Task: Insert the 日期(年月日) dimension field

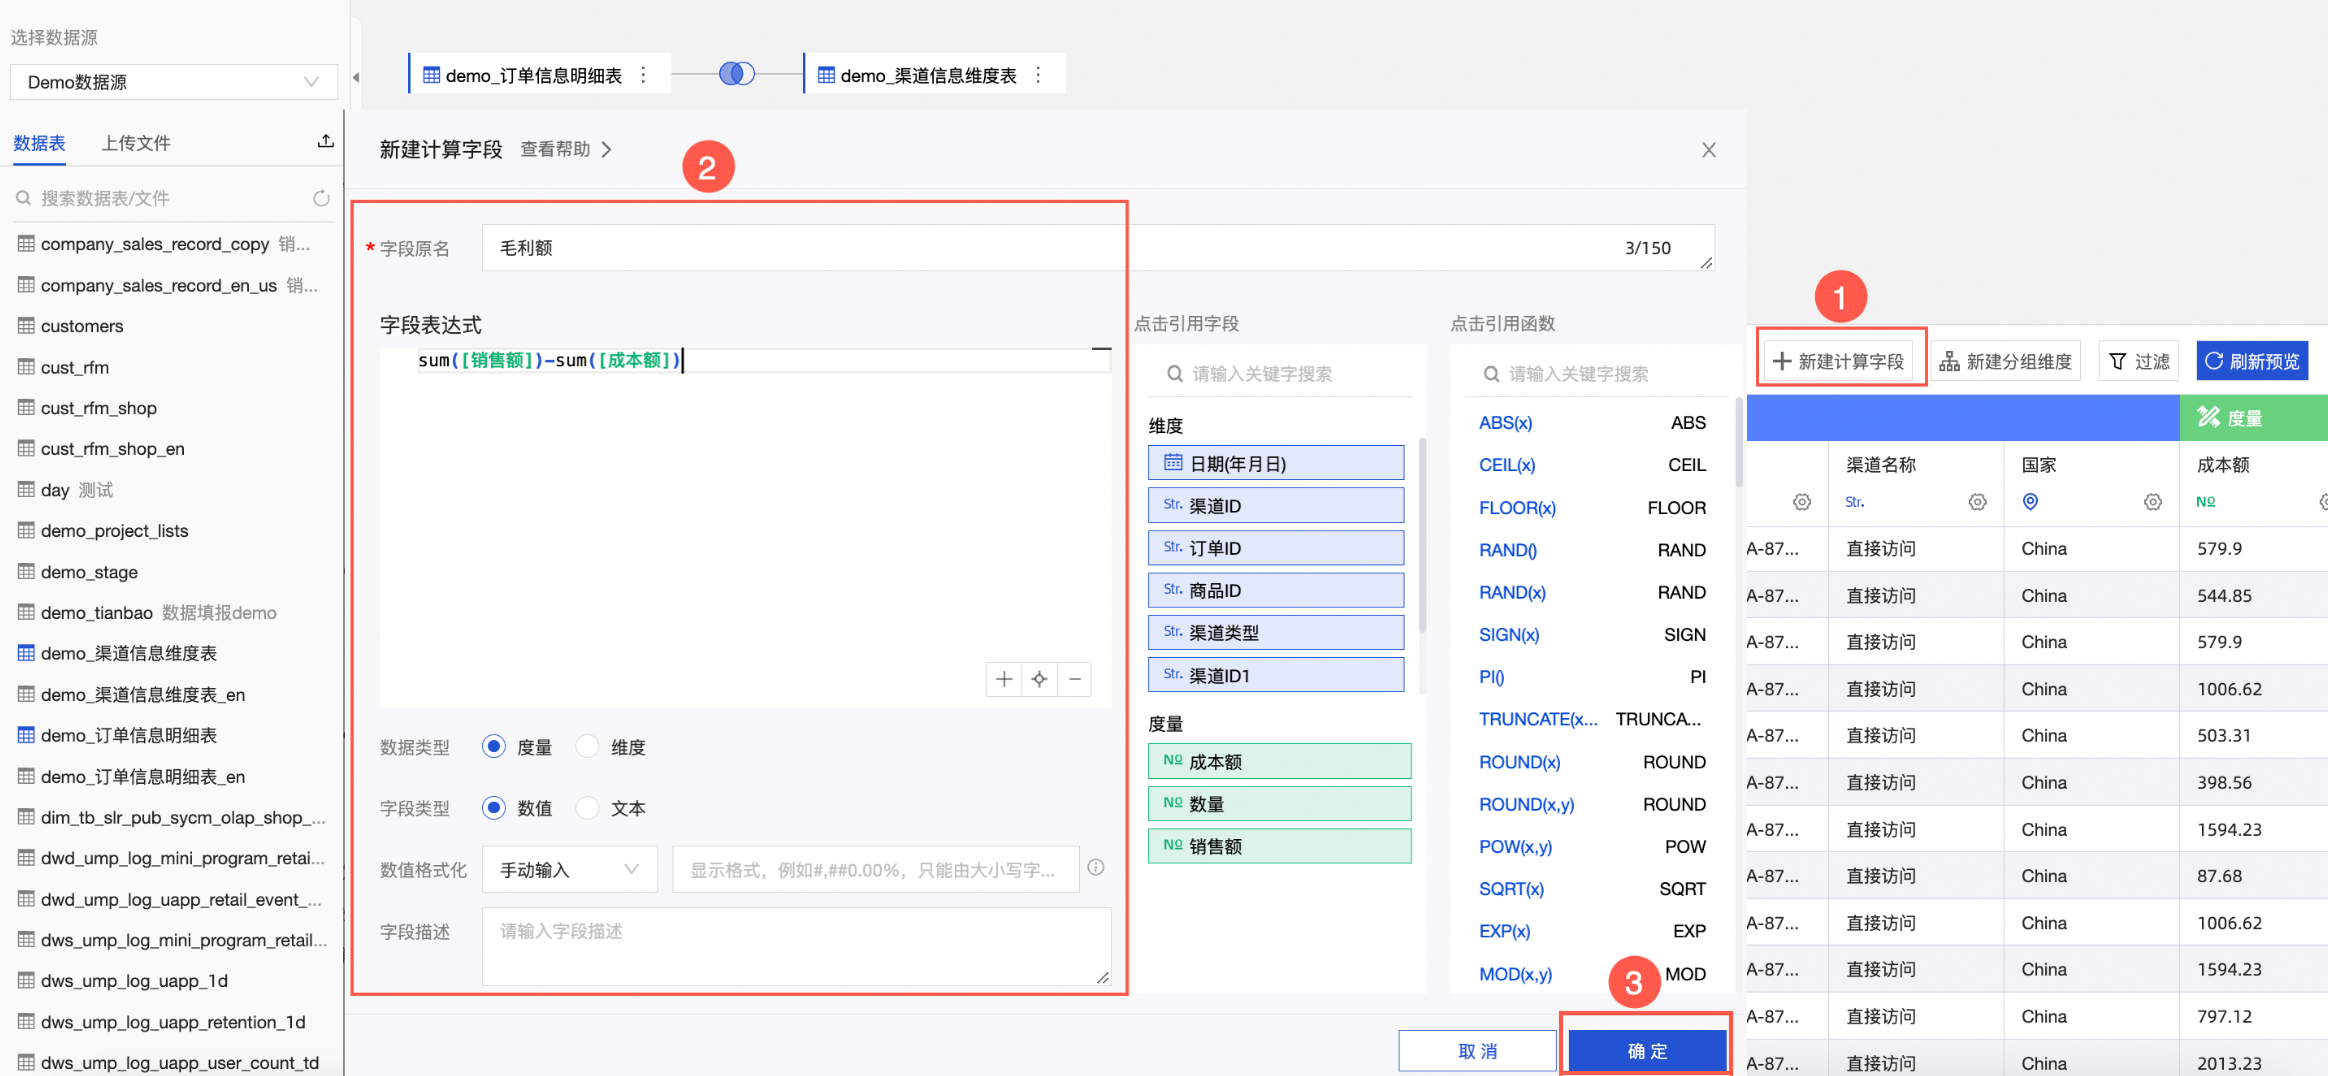Action: tap(1276, 463)
